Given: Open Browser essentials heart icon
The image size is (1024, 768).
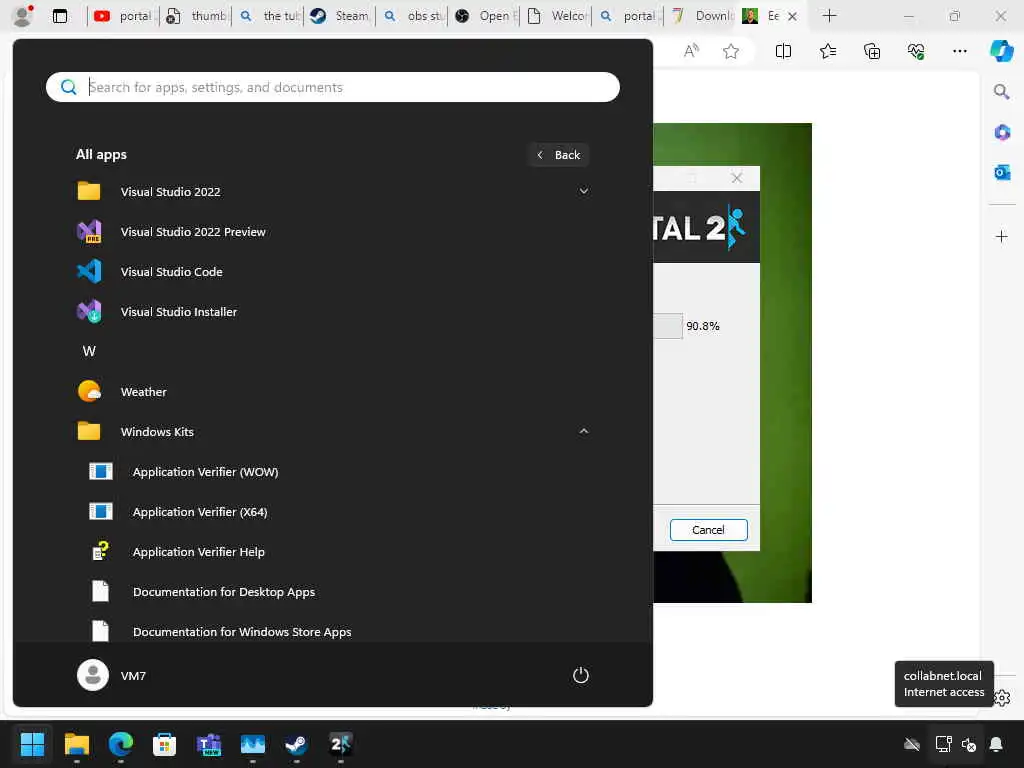Looking at the screenshot, I should pos(916,51).
